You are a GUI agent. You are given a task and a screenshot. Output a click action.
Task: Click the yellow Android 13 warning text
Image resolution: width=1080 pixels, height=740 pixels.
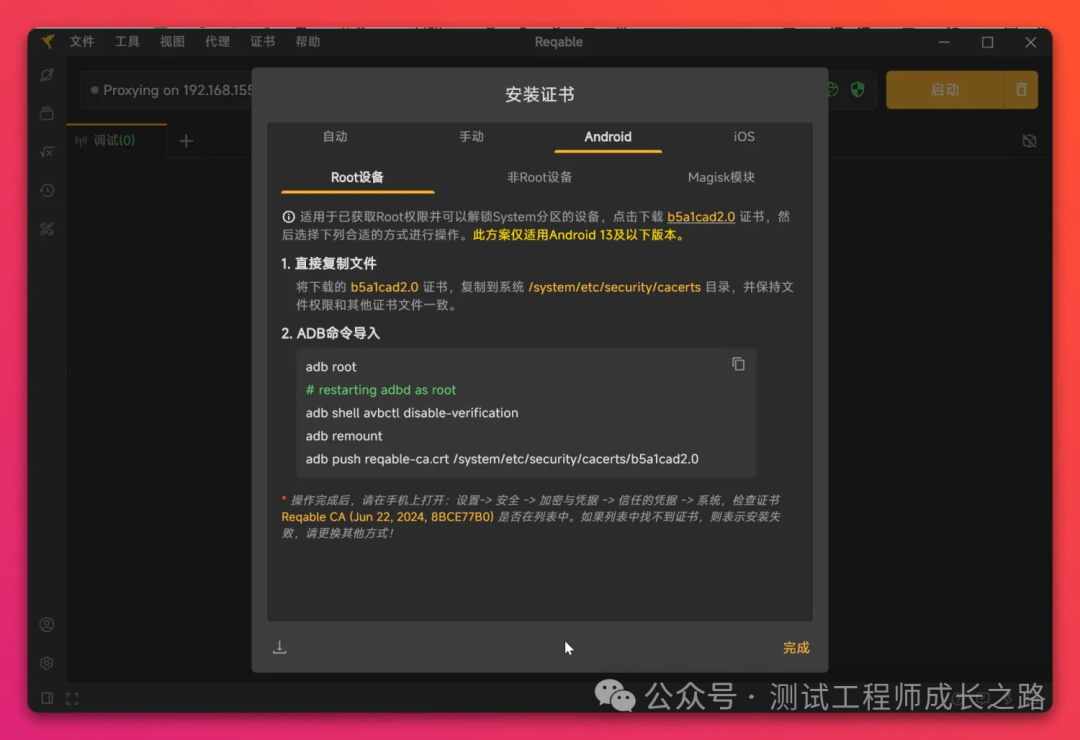click(579, 235)
